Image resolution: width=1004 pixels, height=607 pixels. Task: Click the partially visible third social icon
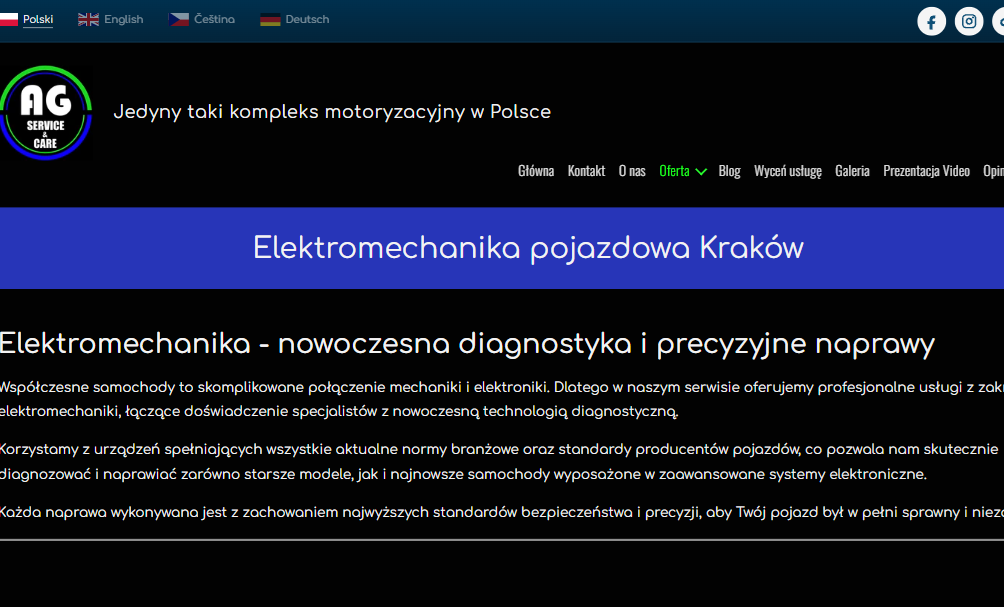(998, 22)
